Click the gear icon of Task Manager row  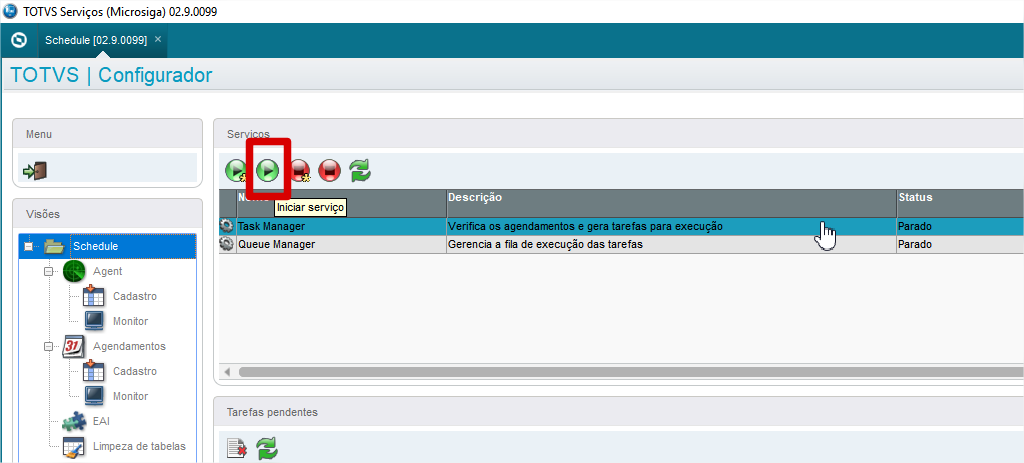pyautogui.click(x=227, y=226)
